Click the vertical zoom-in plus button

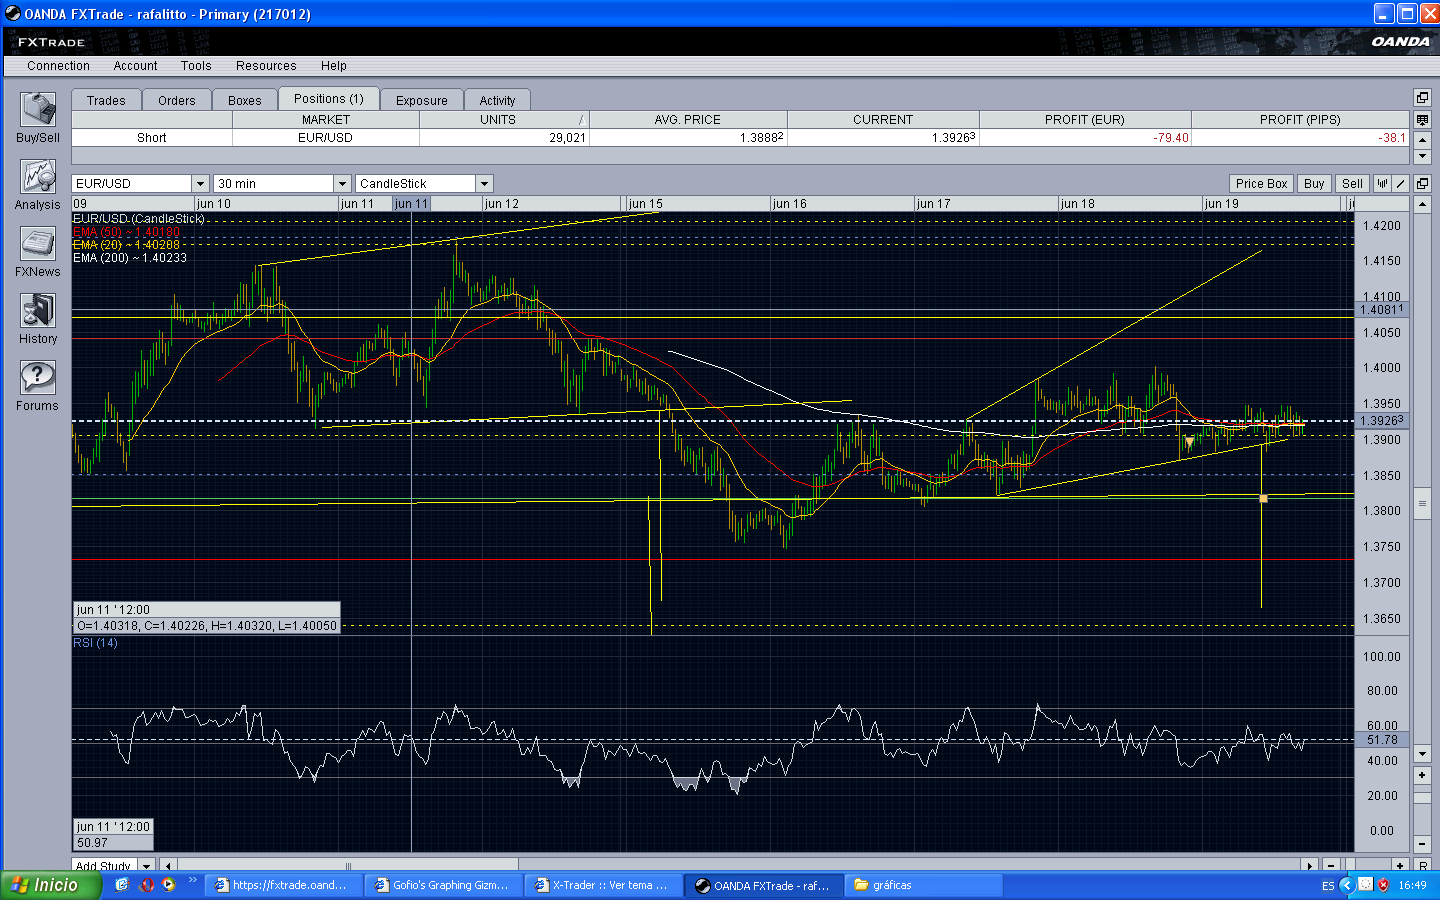[1422, 775]
